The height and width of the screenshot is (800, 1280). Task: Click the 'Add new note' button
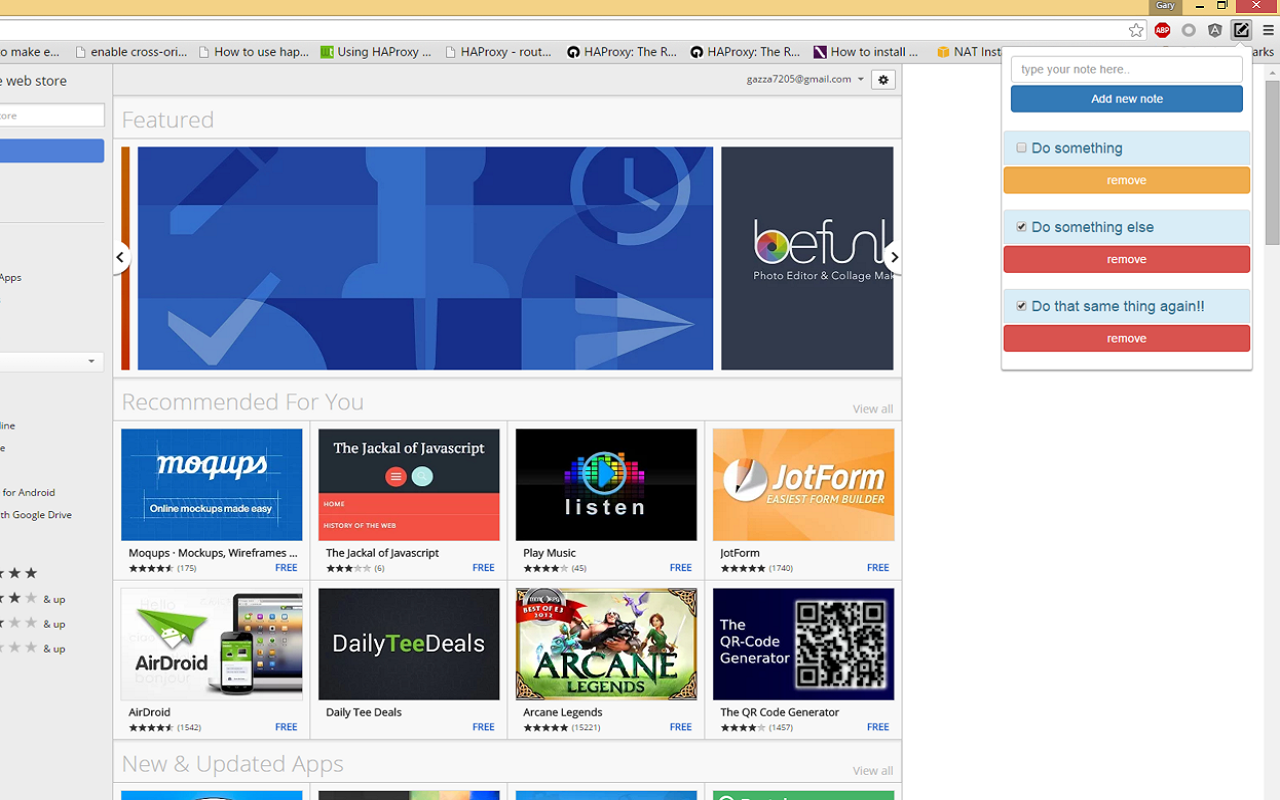(1127, 99)
